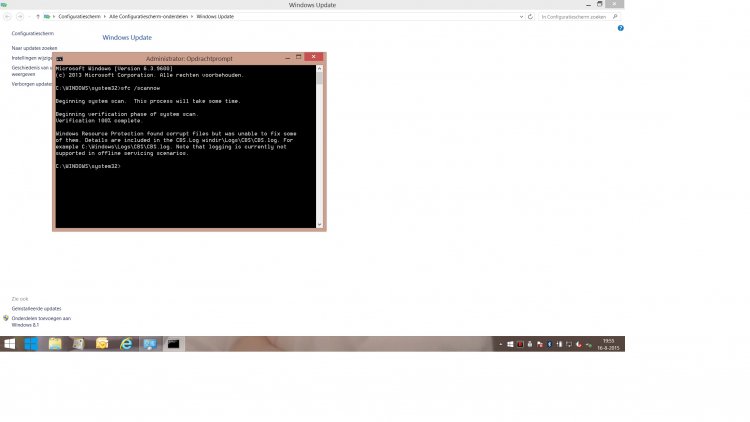The image size is (750, 422).
Task: Open recent locations dropdown next to forward arrow
Action: pos(29,17)
